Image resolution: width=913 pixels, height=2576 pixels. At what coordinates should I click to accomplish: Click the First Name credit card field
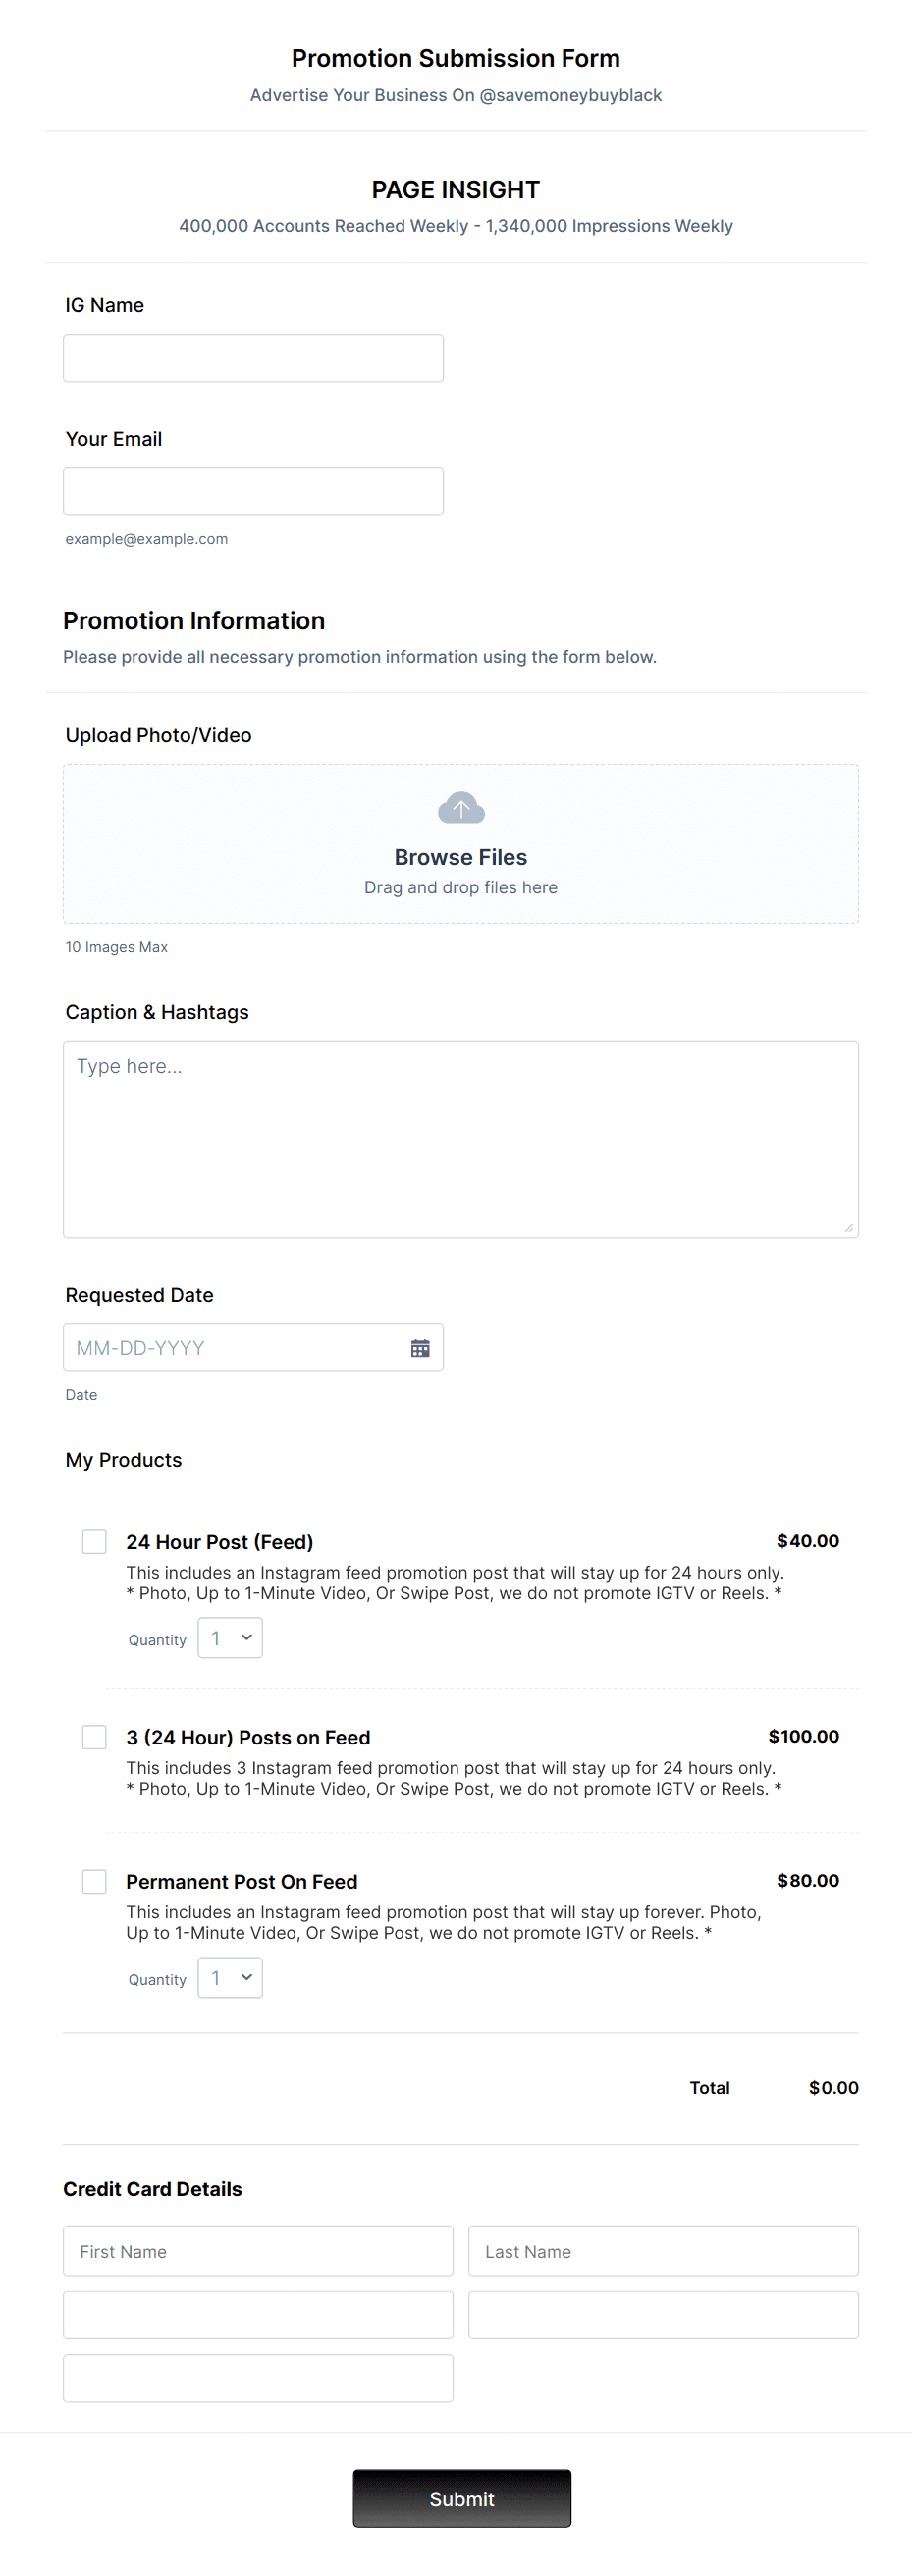point(258,2251)
